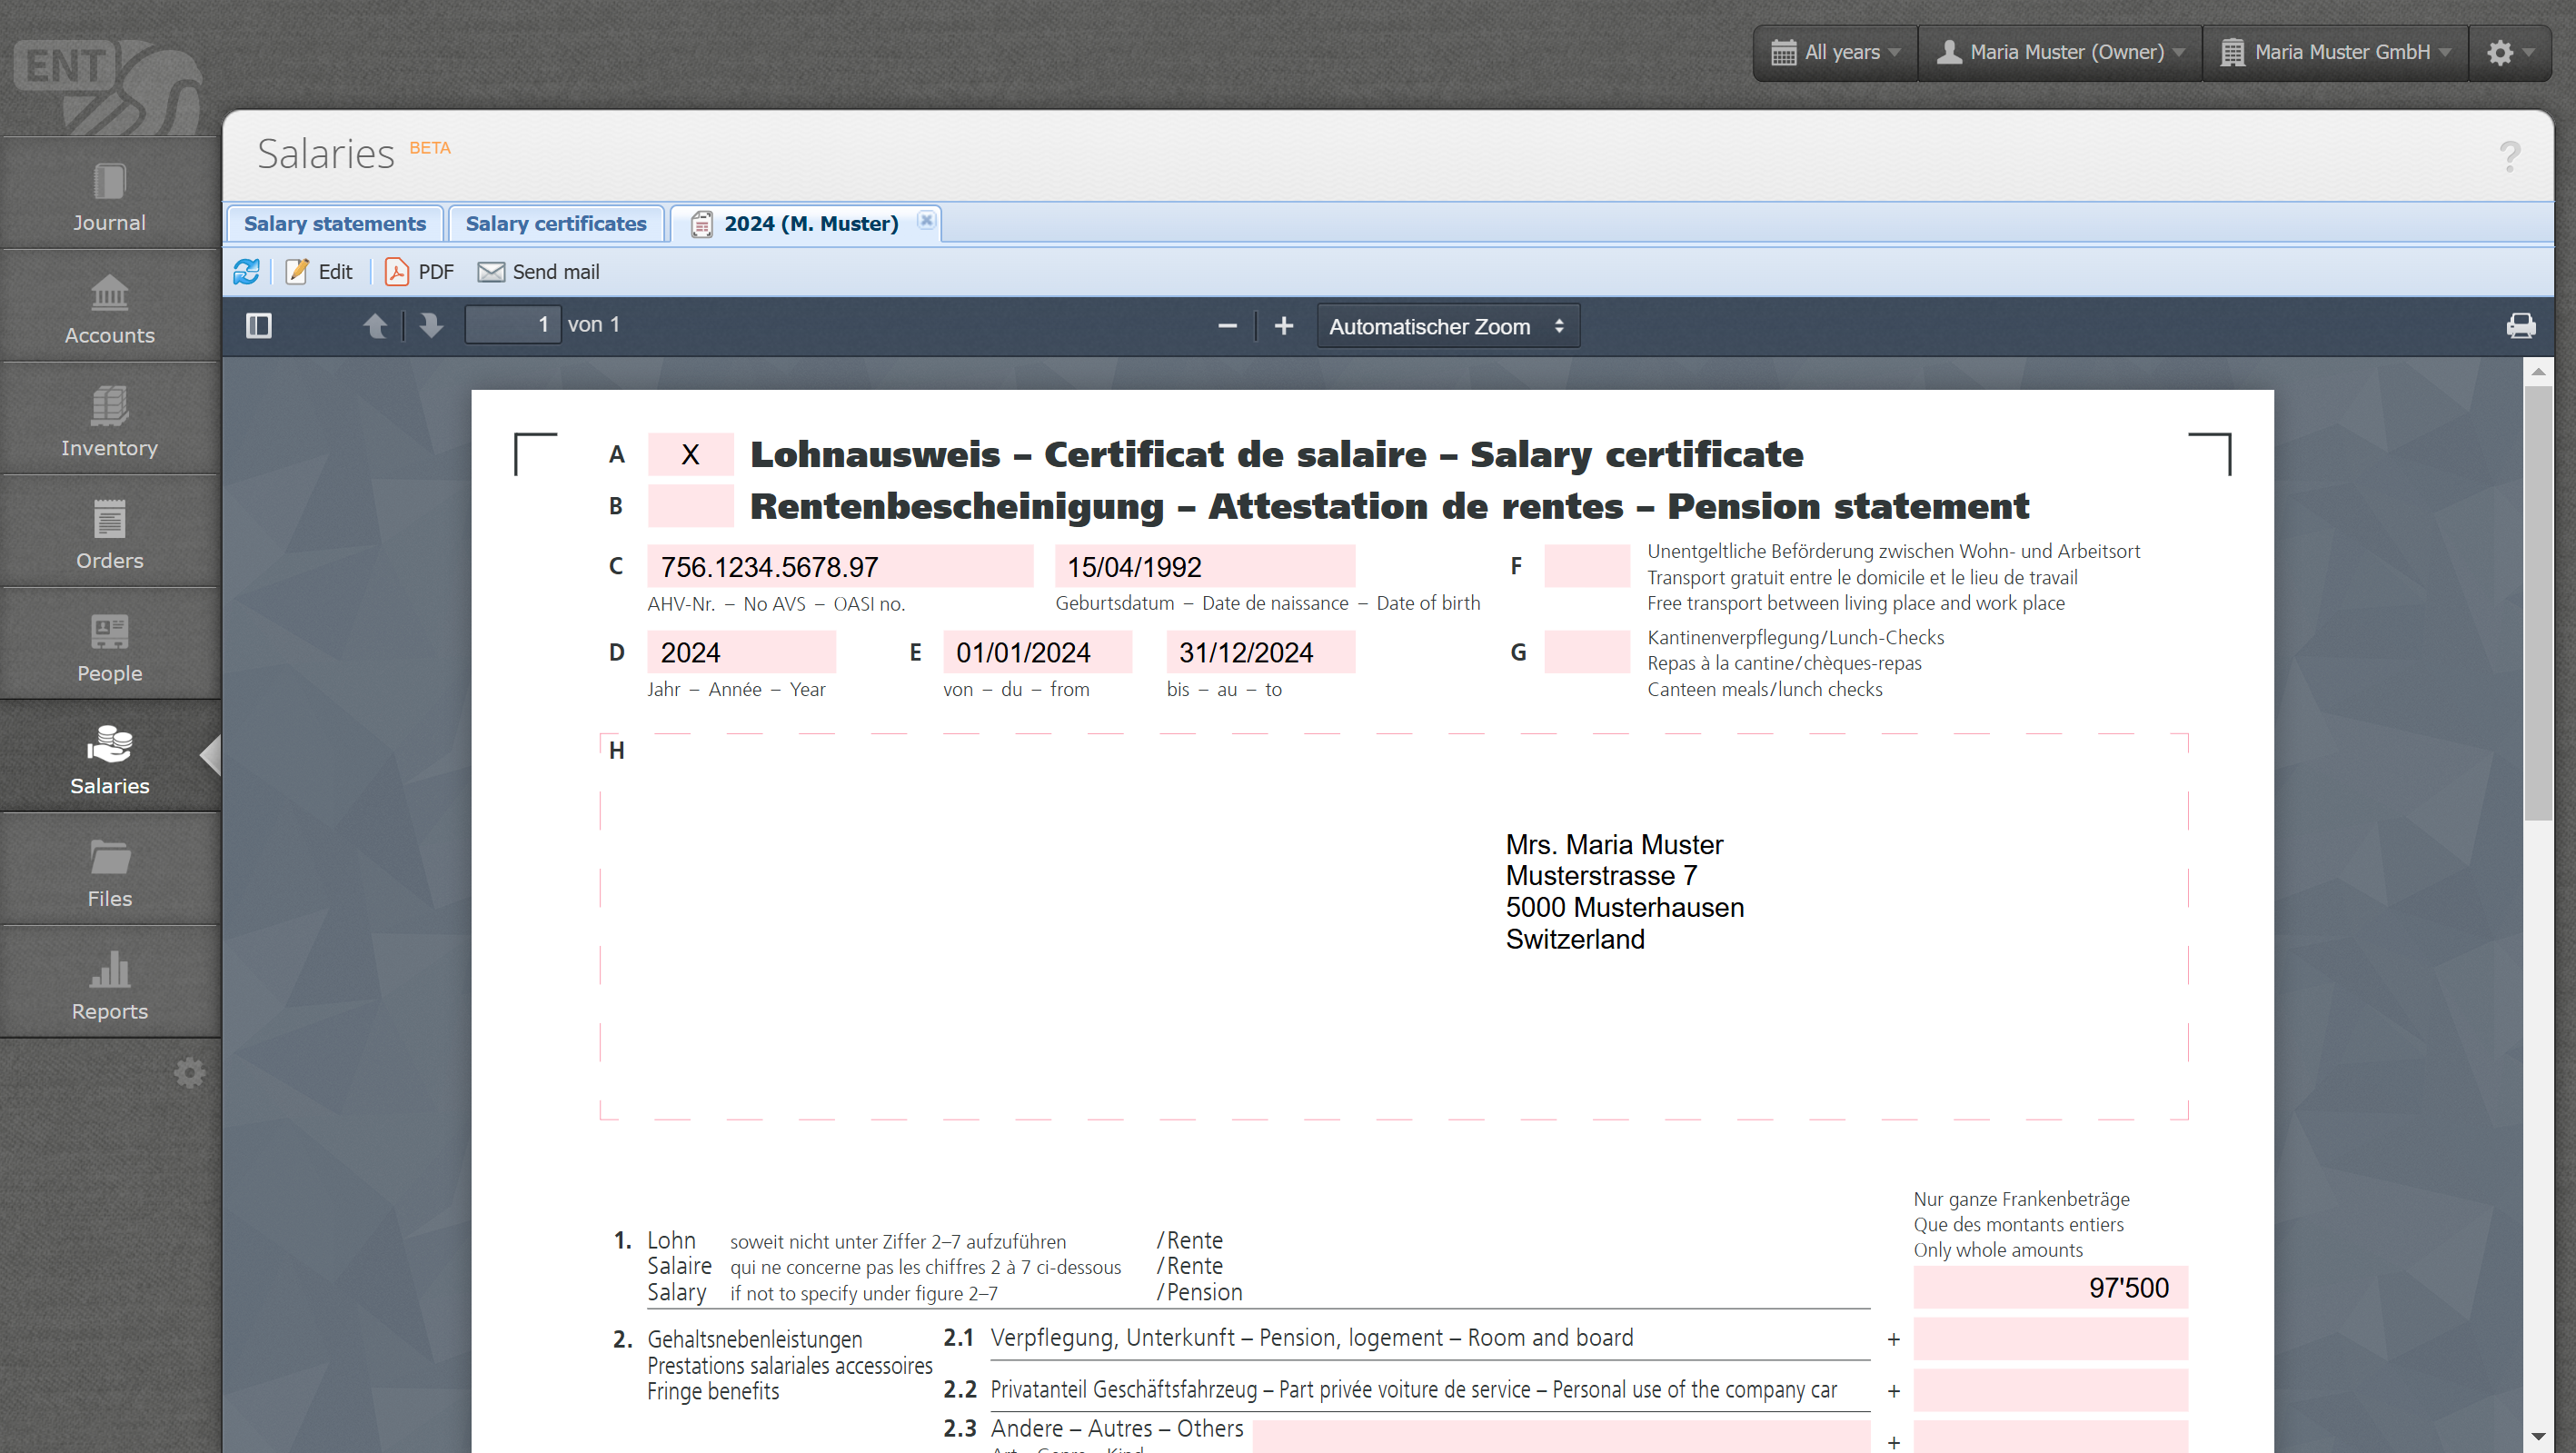Click the page number input field
Image resolution: width=2576 pixels, height=1453 pixels.
pyautogui.click(x=513, y=325)
